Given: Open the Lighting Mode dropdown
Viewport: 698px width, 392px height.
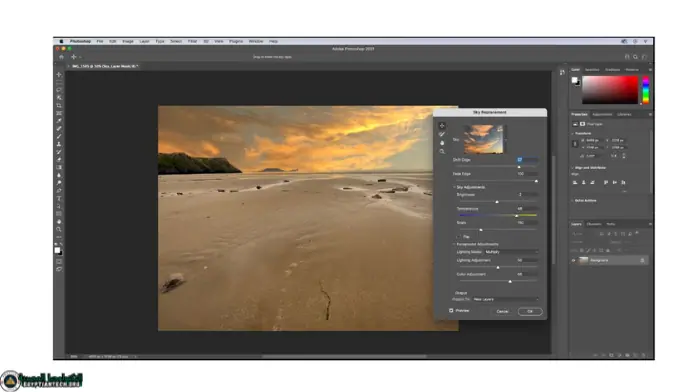Looking at the screenshot, I should click(x=511, y=252).
